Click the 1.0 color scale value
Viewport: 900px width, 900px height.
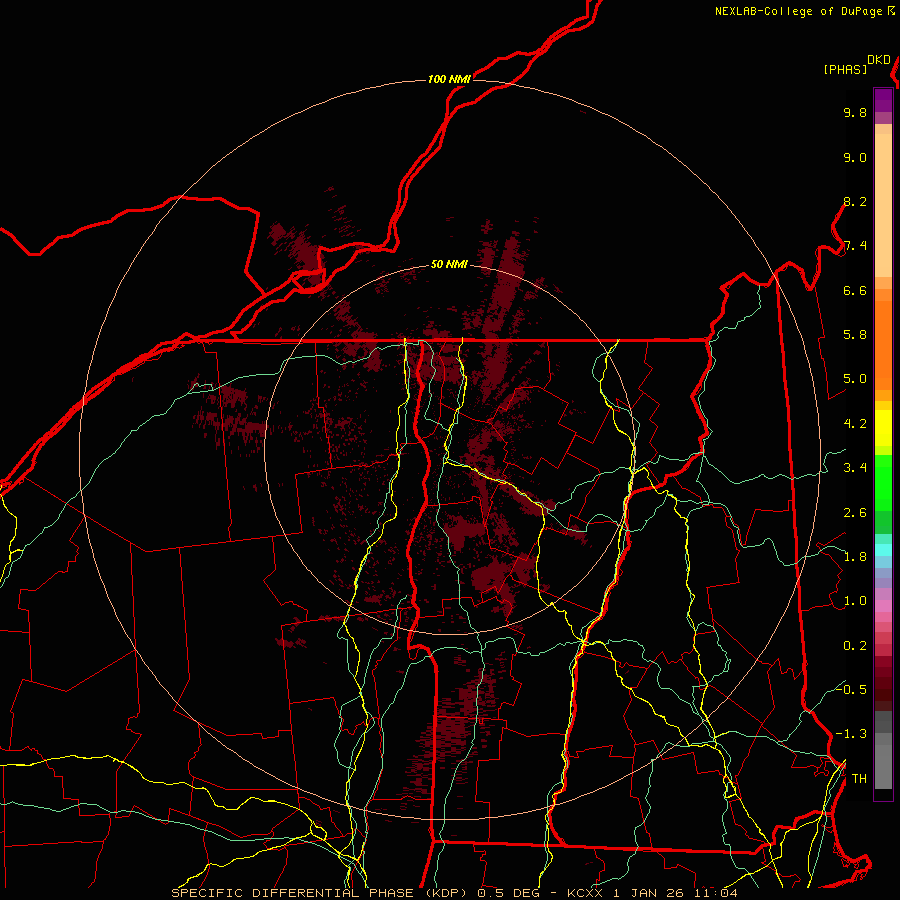click(855, 602)
